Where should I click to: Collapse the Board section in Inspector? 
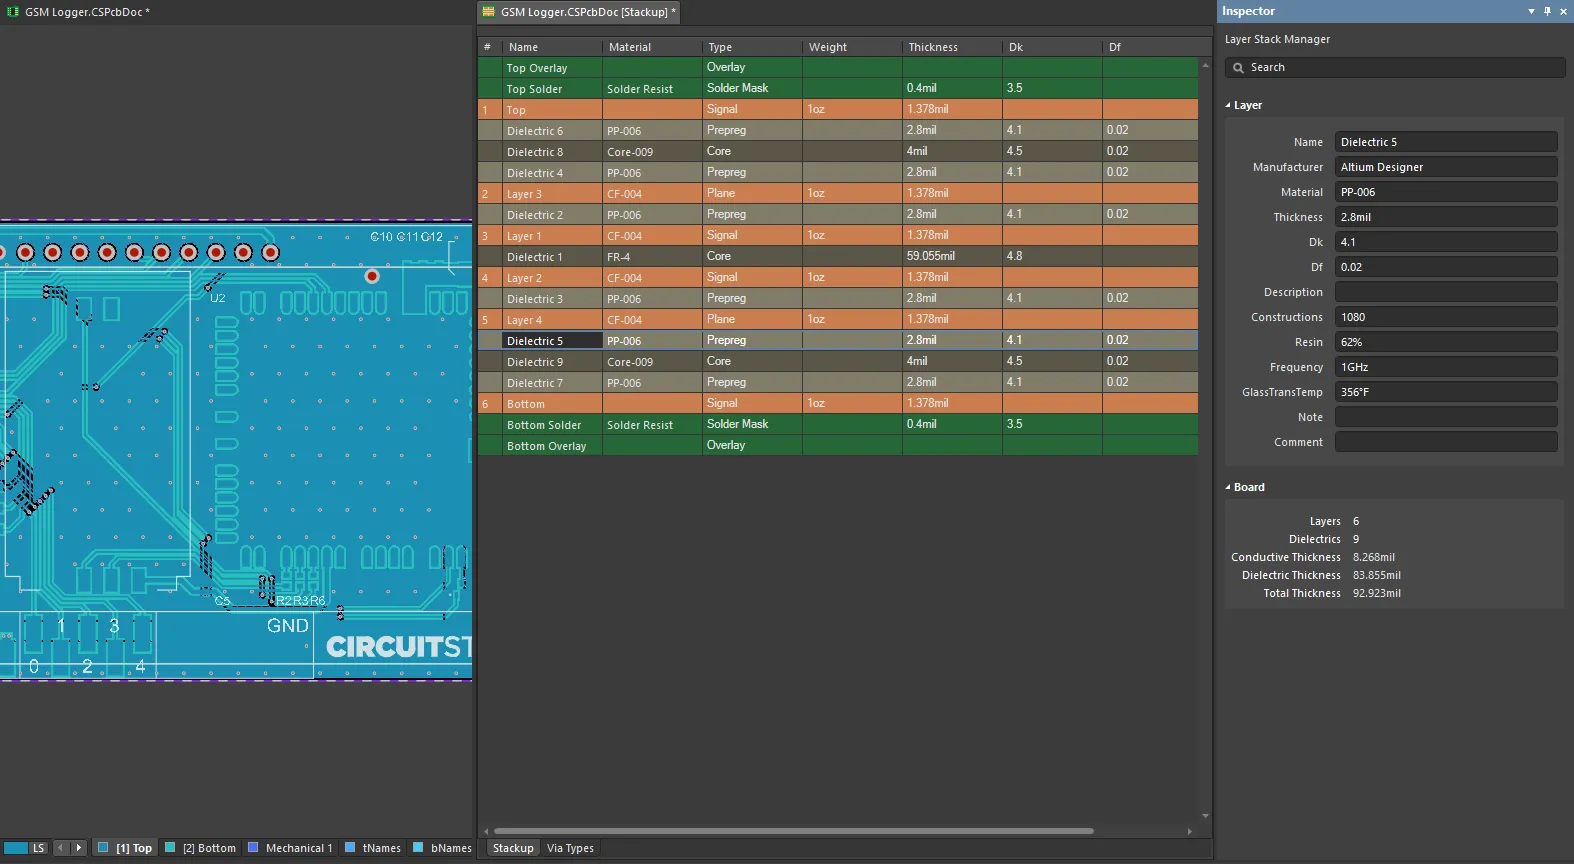click(x=1228, y=487)
